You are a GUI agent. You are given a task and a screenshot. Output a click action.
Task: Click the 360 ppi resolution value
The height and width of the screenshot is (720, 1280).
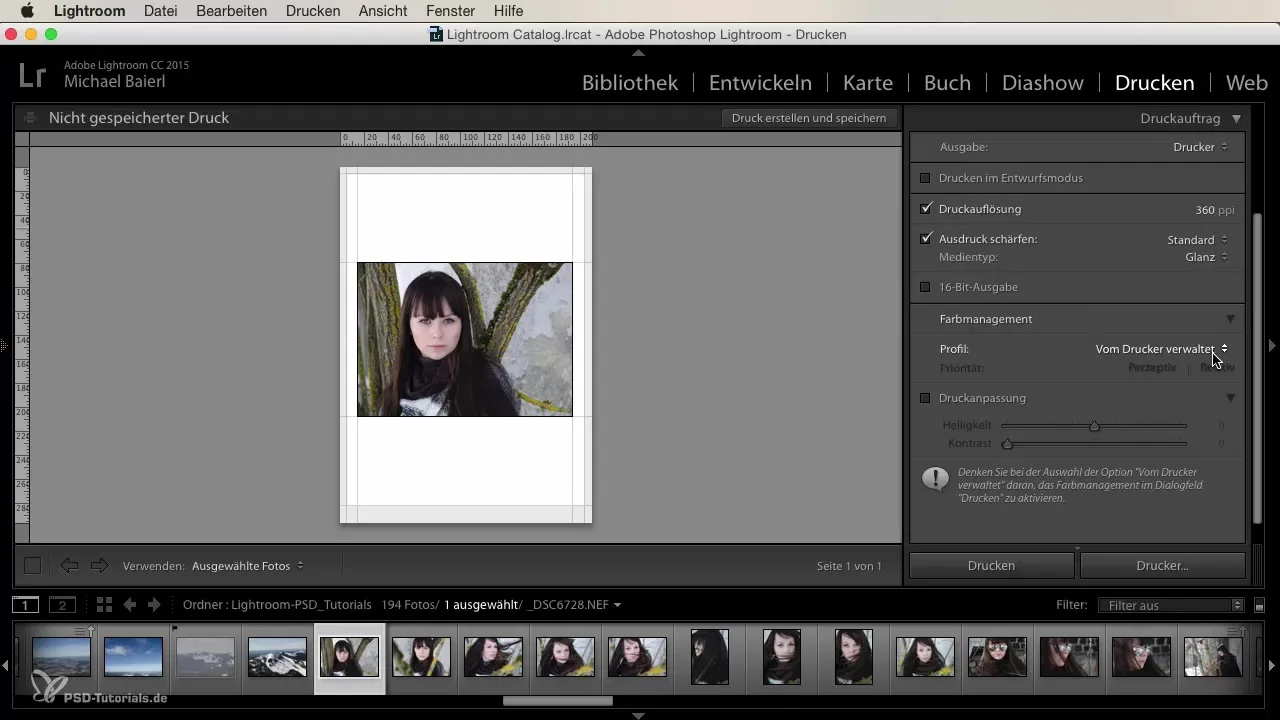click(x=1204, y=210)
